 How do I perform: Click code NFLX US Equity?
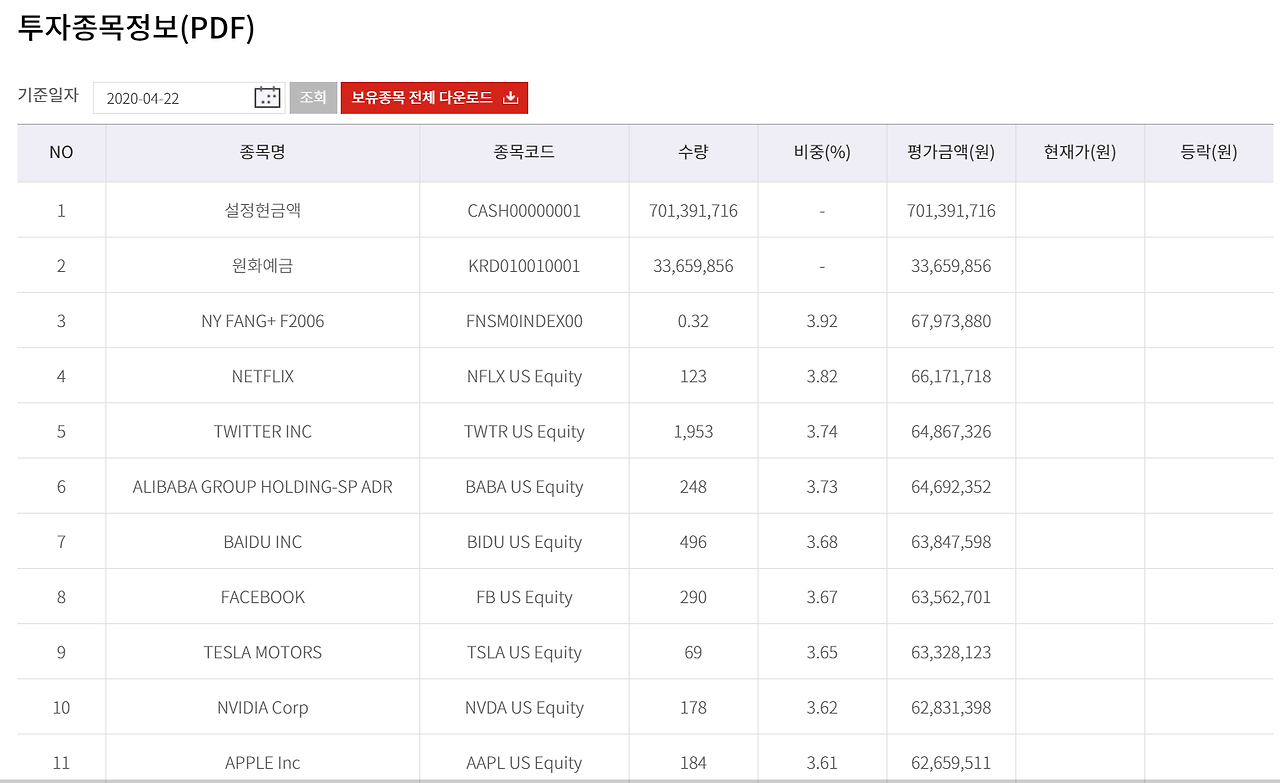tap(524, 377)
